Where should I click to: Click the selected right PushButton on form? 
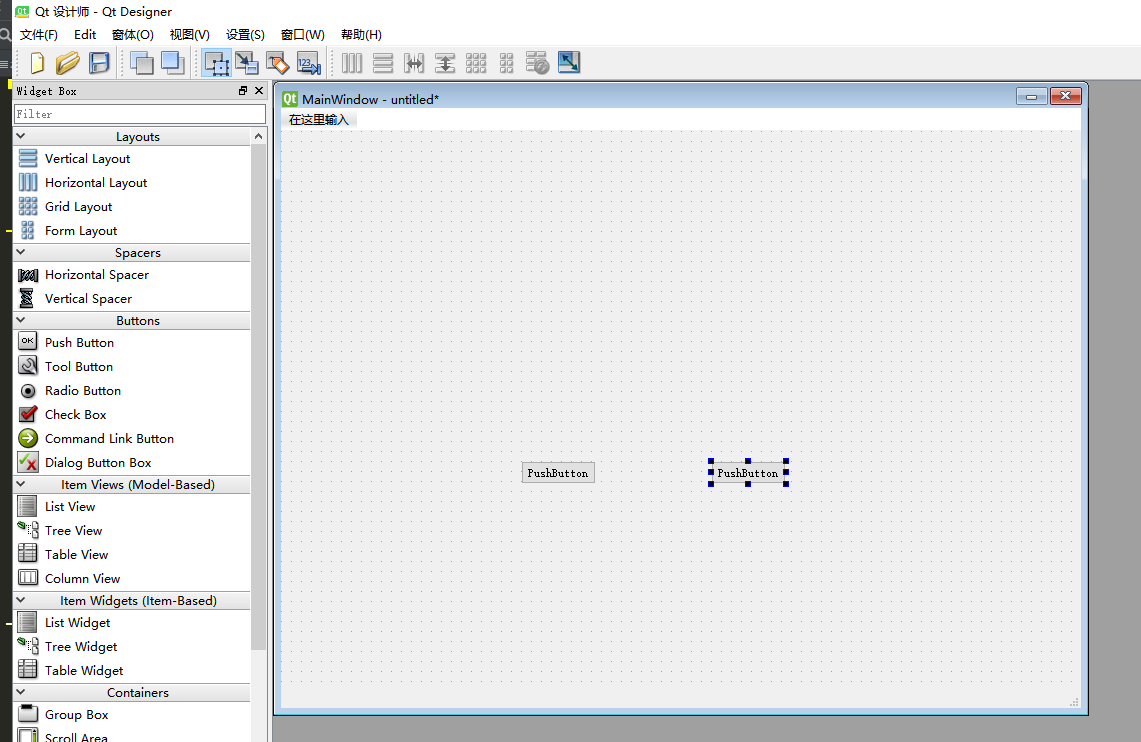coord(748,473)
